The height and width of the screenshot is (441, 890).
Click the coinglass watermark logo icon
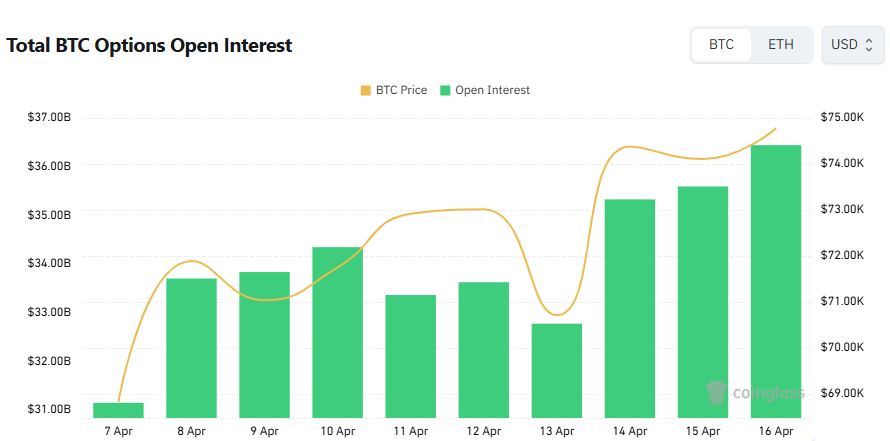point(716,391)
